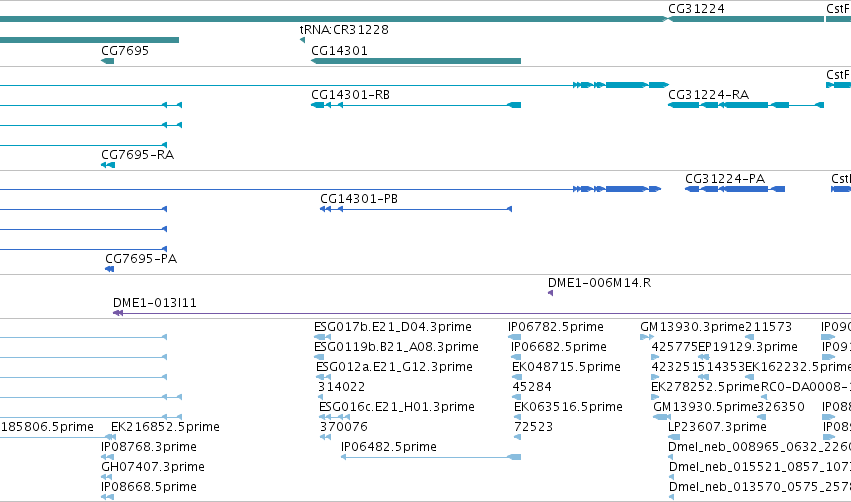The image size is (851, 502).
Task: Select the EK063516.5prime label
Action: point(568,407)
